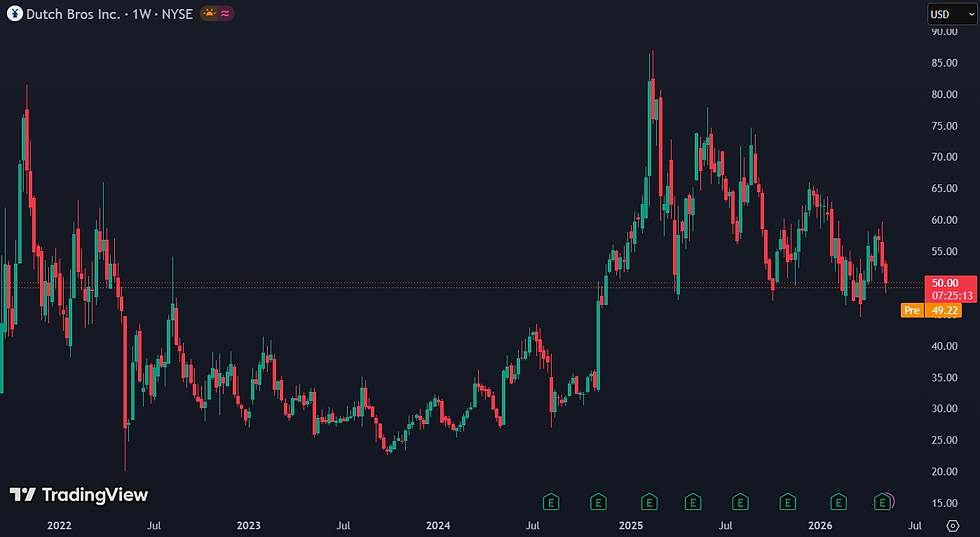Image resolution: width=980 pixels, height=537 pixels.
Task: Click the 15.00 price axis label
Action: point(944,503)
